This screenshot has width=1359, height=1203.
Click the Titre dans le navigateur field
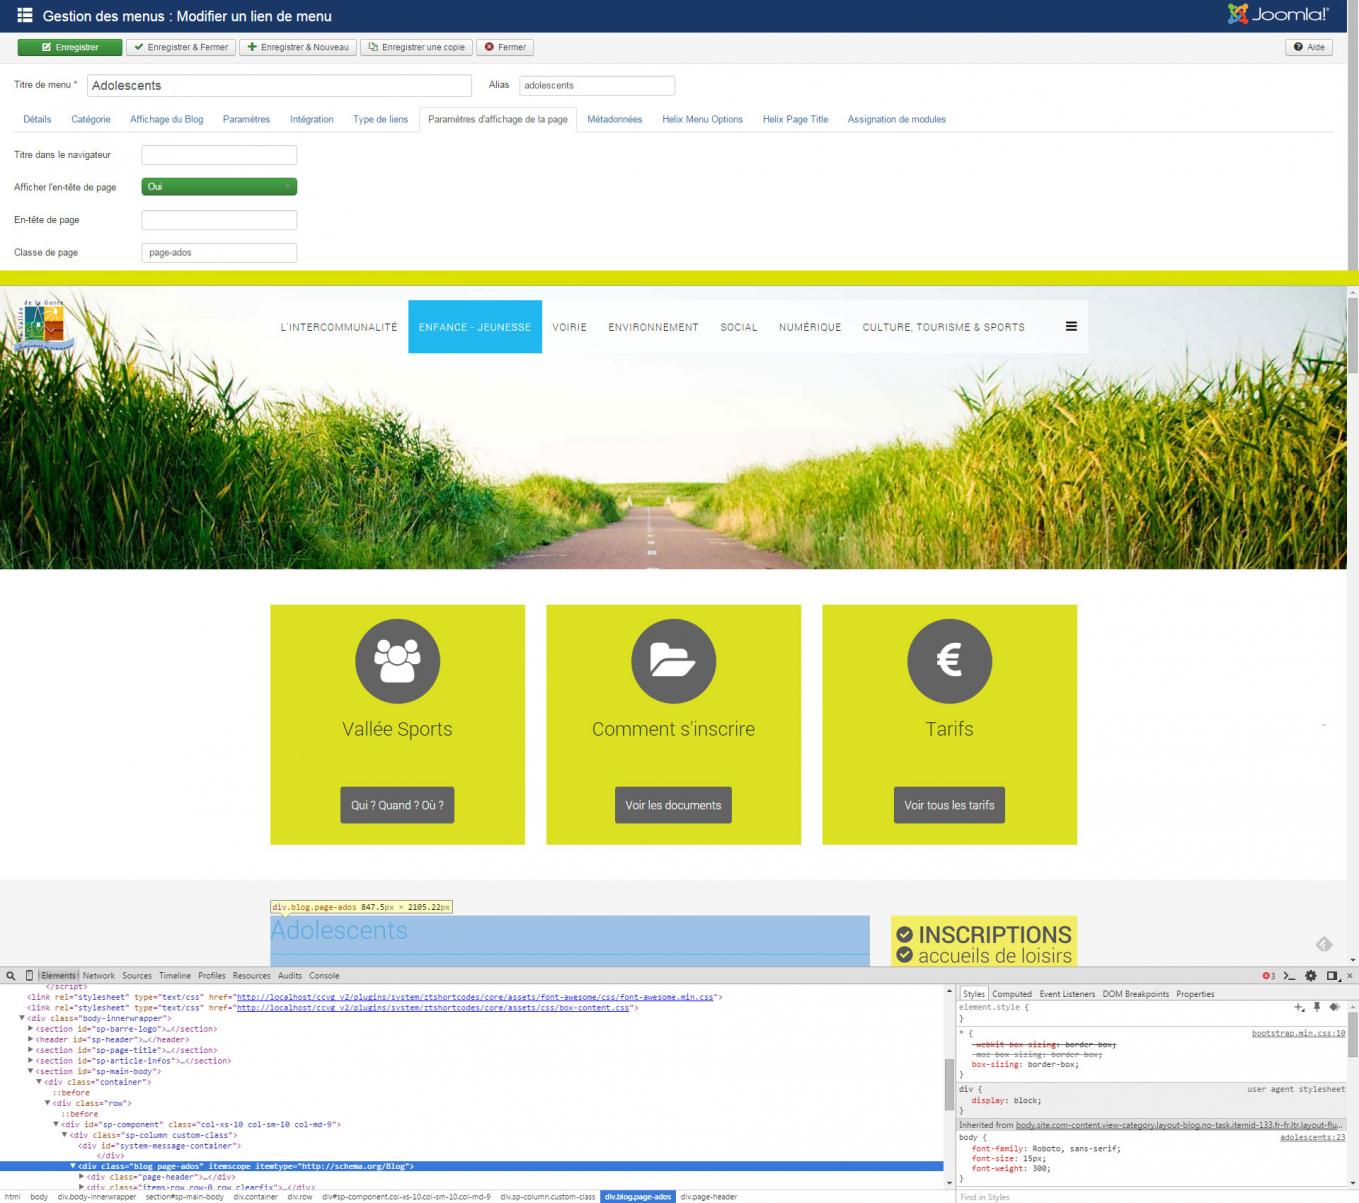point(219,155)
